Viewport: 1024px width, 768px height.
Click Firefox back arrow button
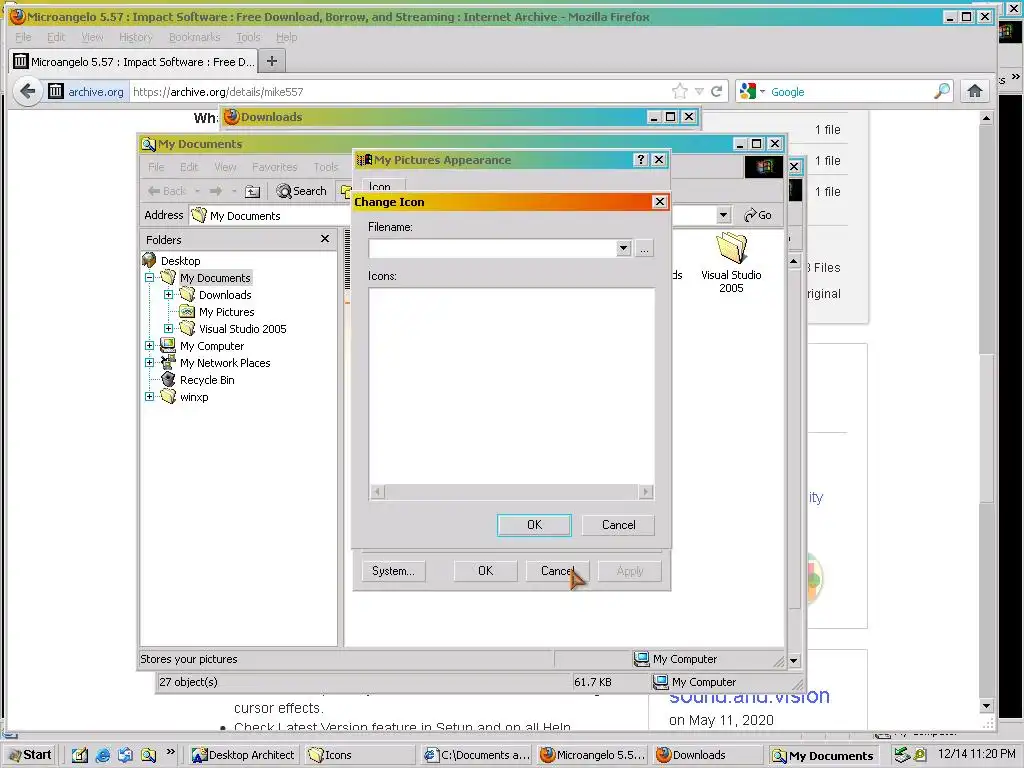click(x=27, y=91)
